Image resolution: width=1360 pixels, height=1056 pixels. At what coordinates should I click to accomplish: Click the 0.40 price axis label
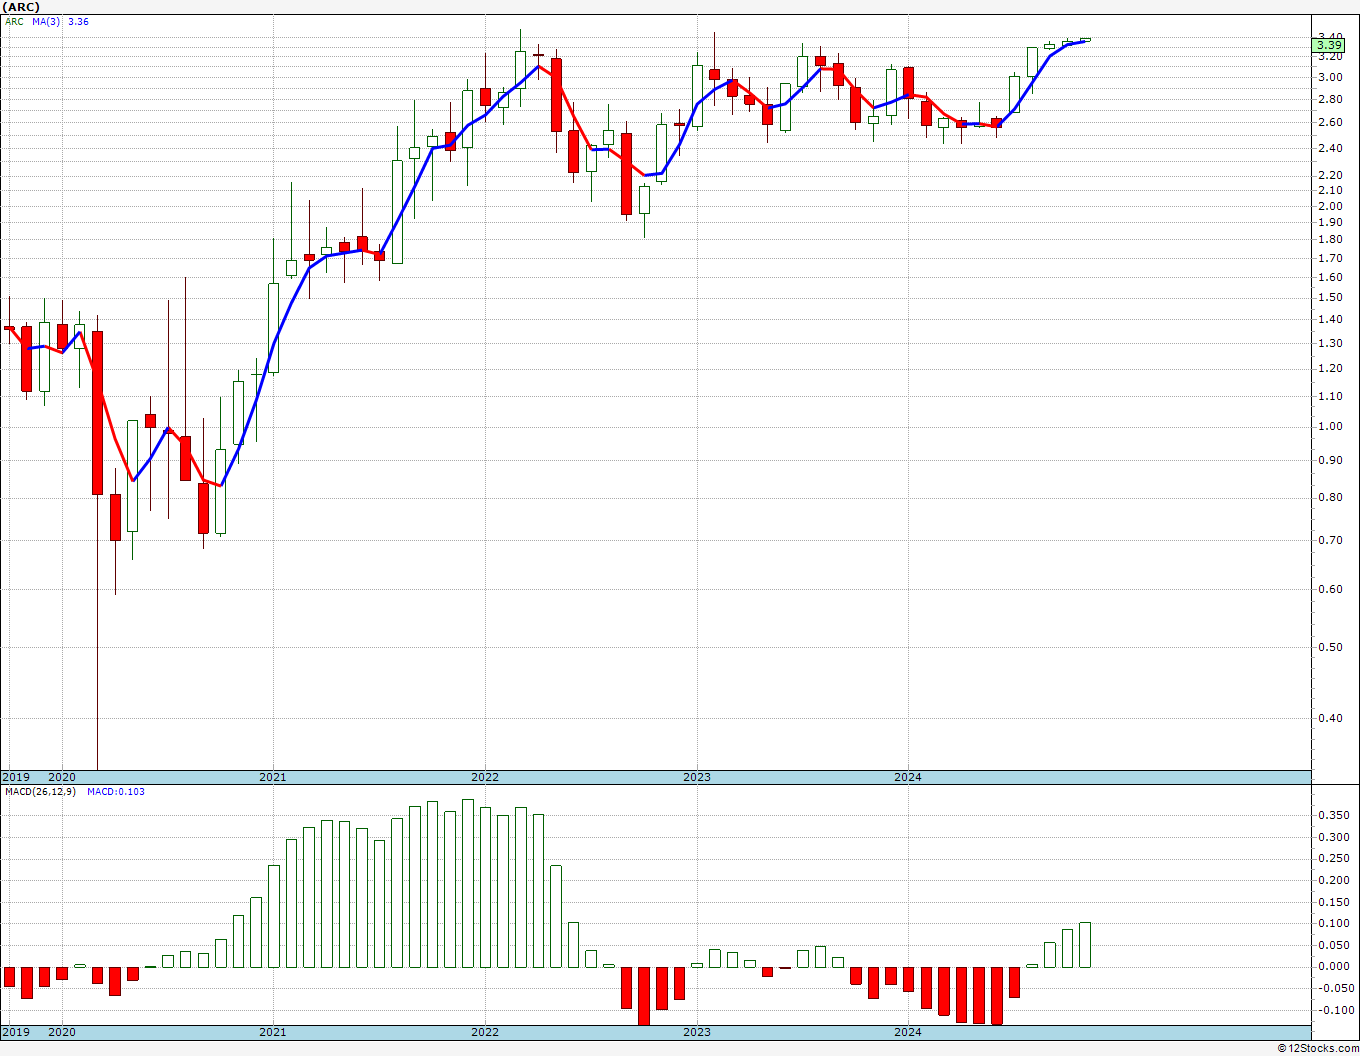1330,718
